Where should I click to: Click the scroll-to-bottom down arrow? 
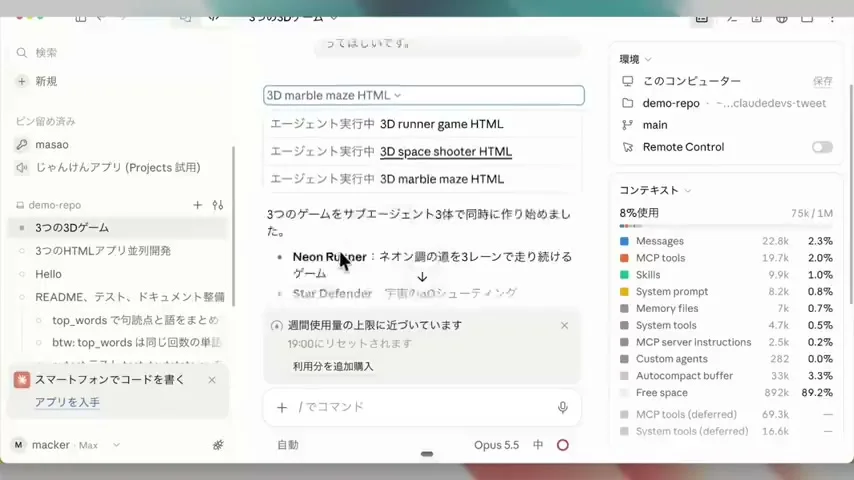pyautogui.click(x=422, y=277)
